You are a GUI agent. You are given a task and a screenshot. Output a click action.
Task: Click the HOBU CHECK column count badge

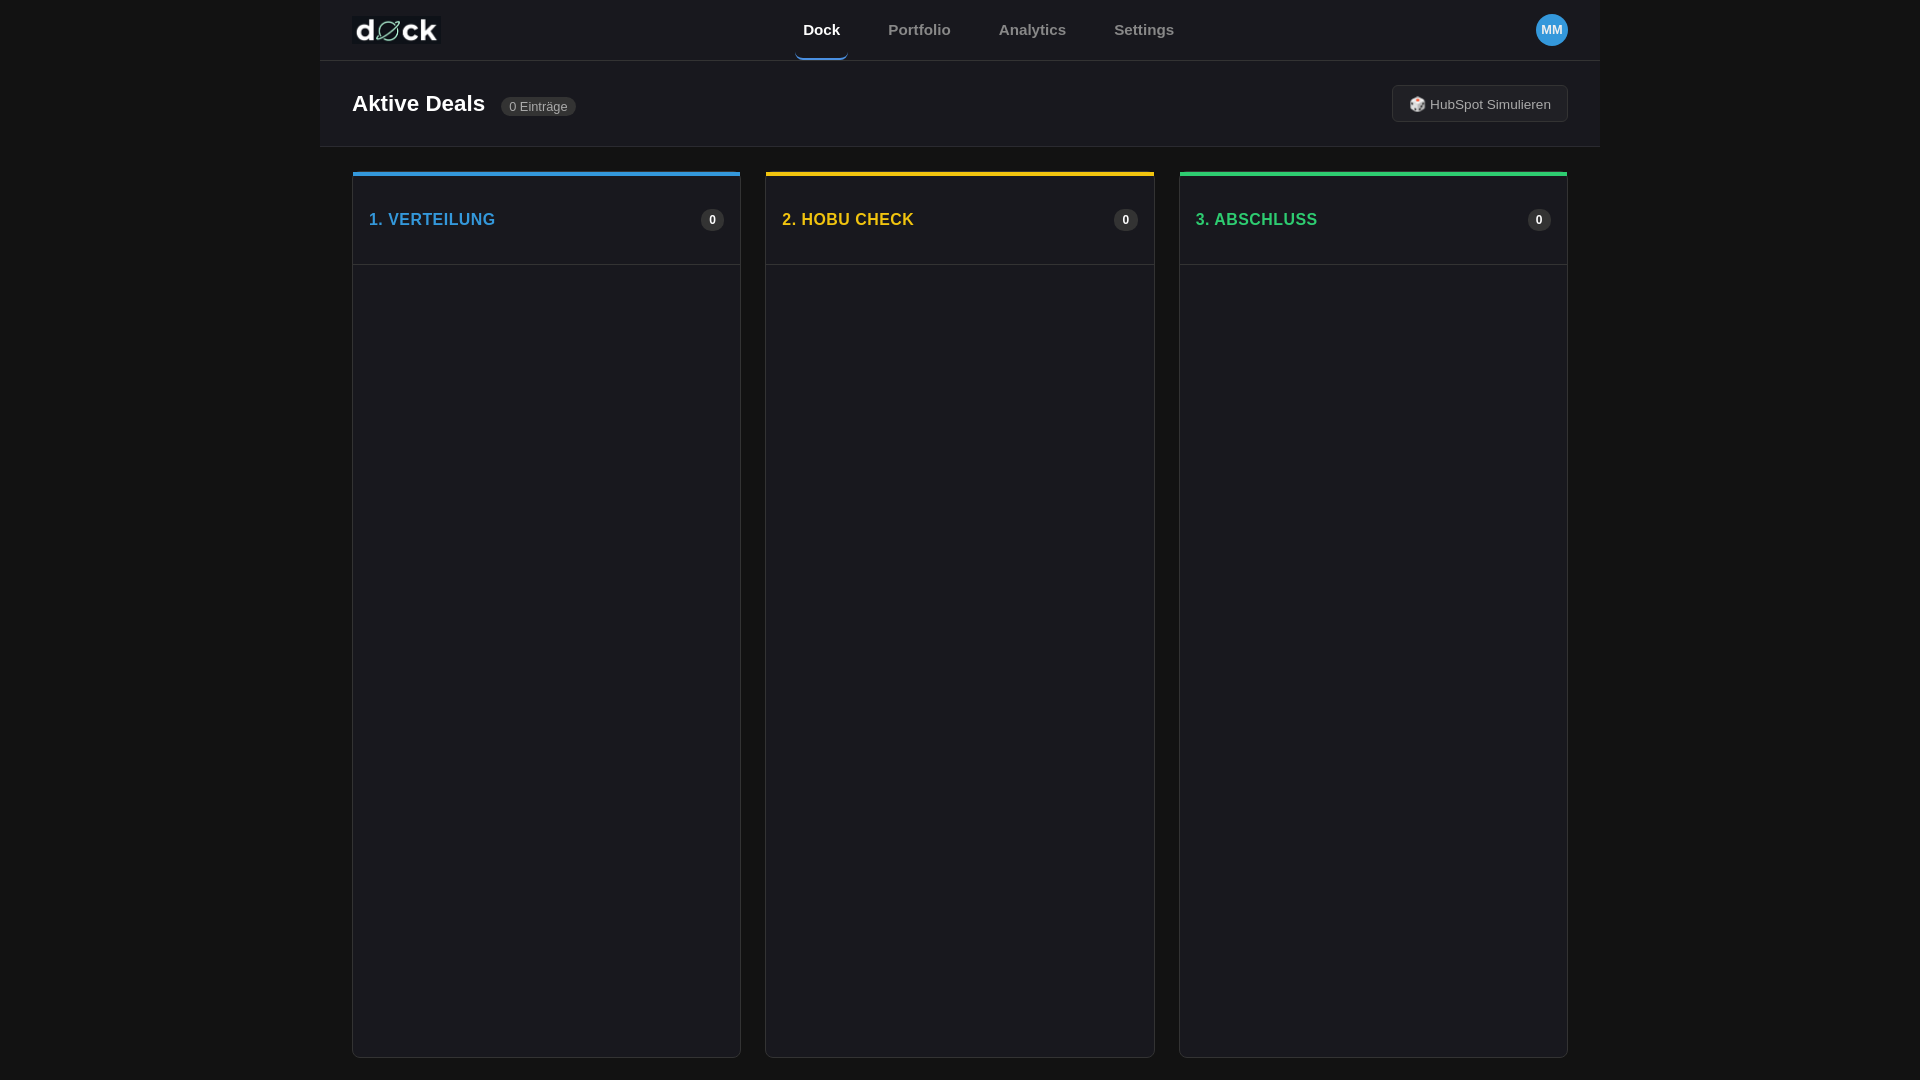coord(1126,220)
